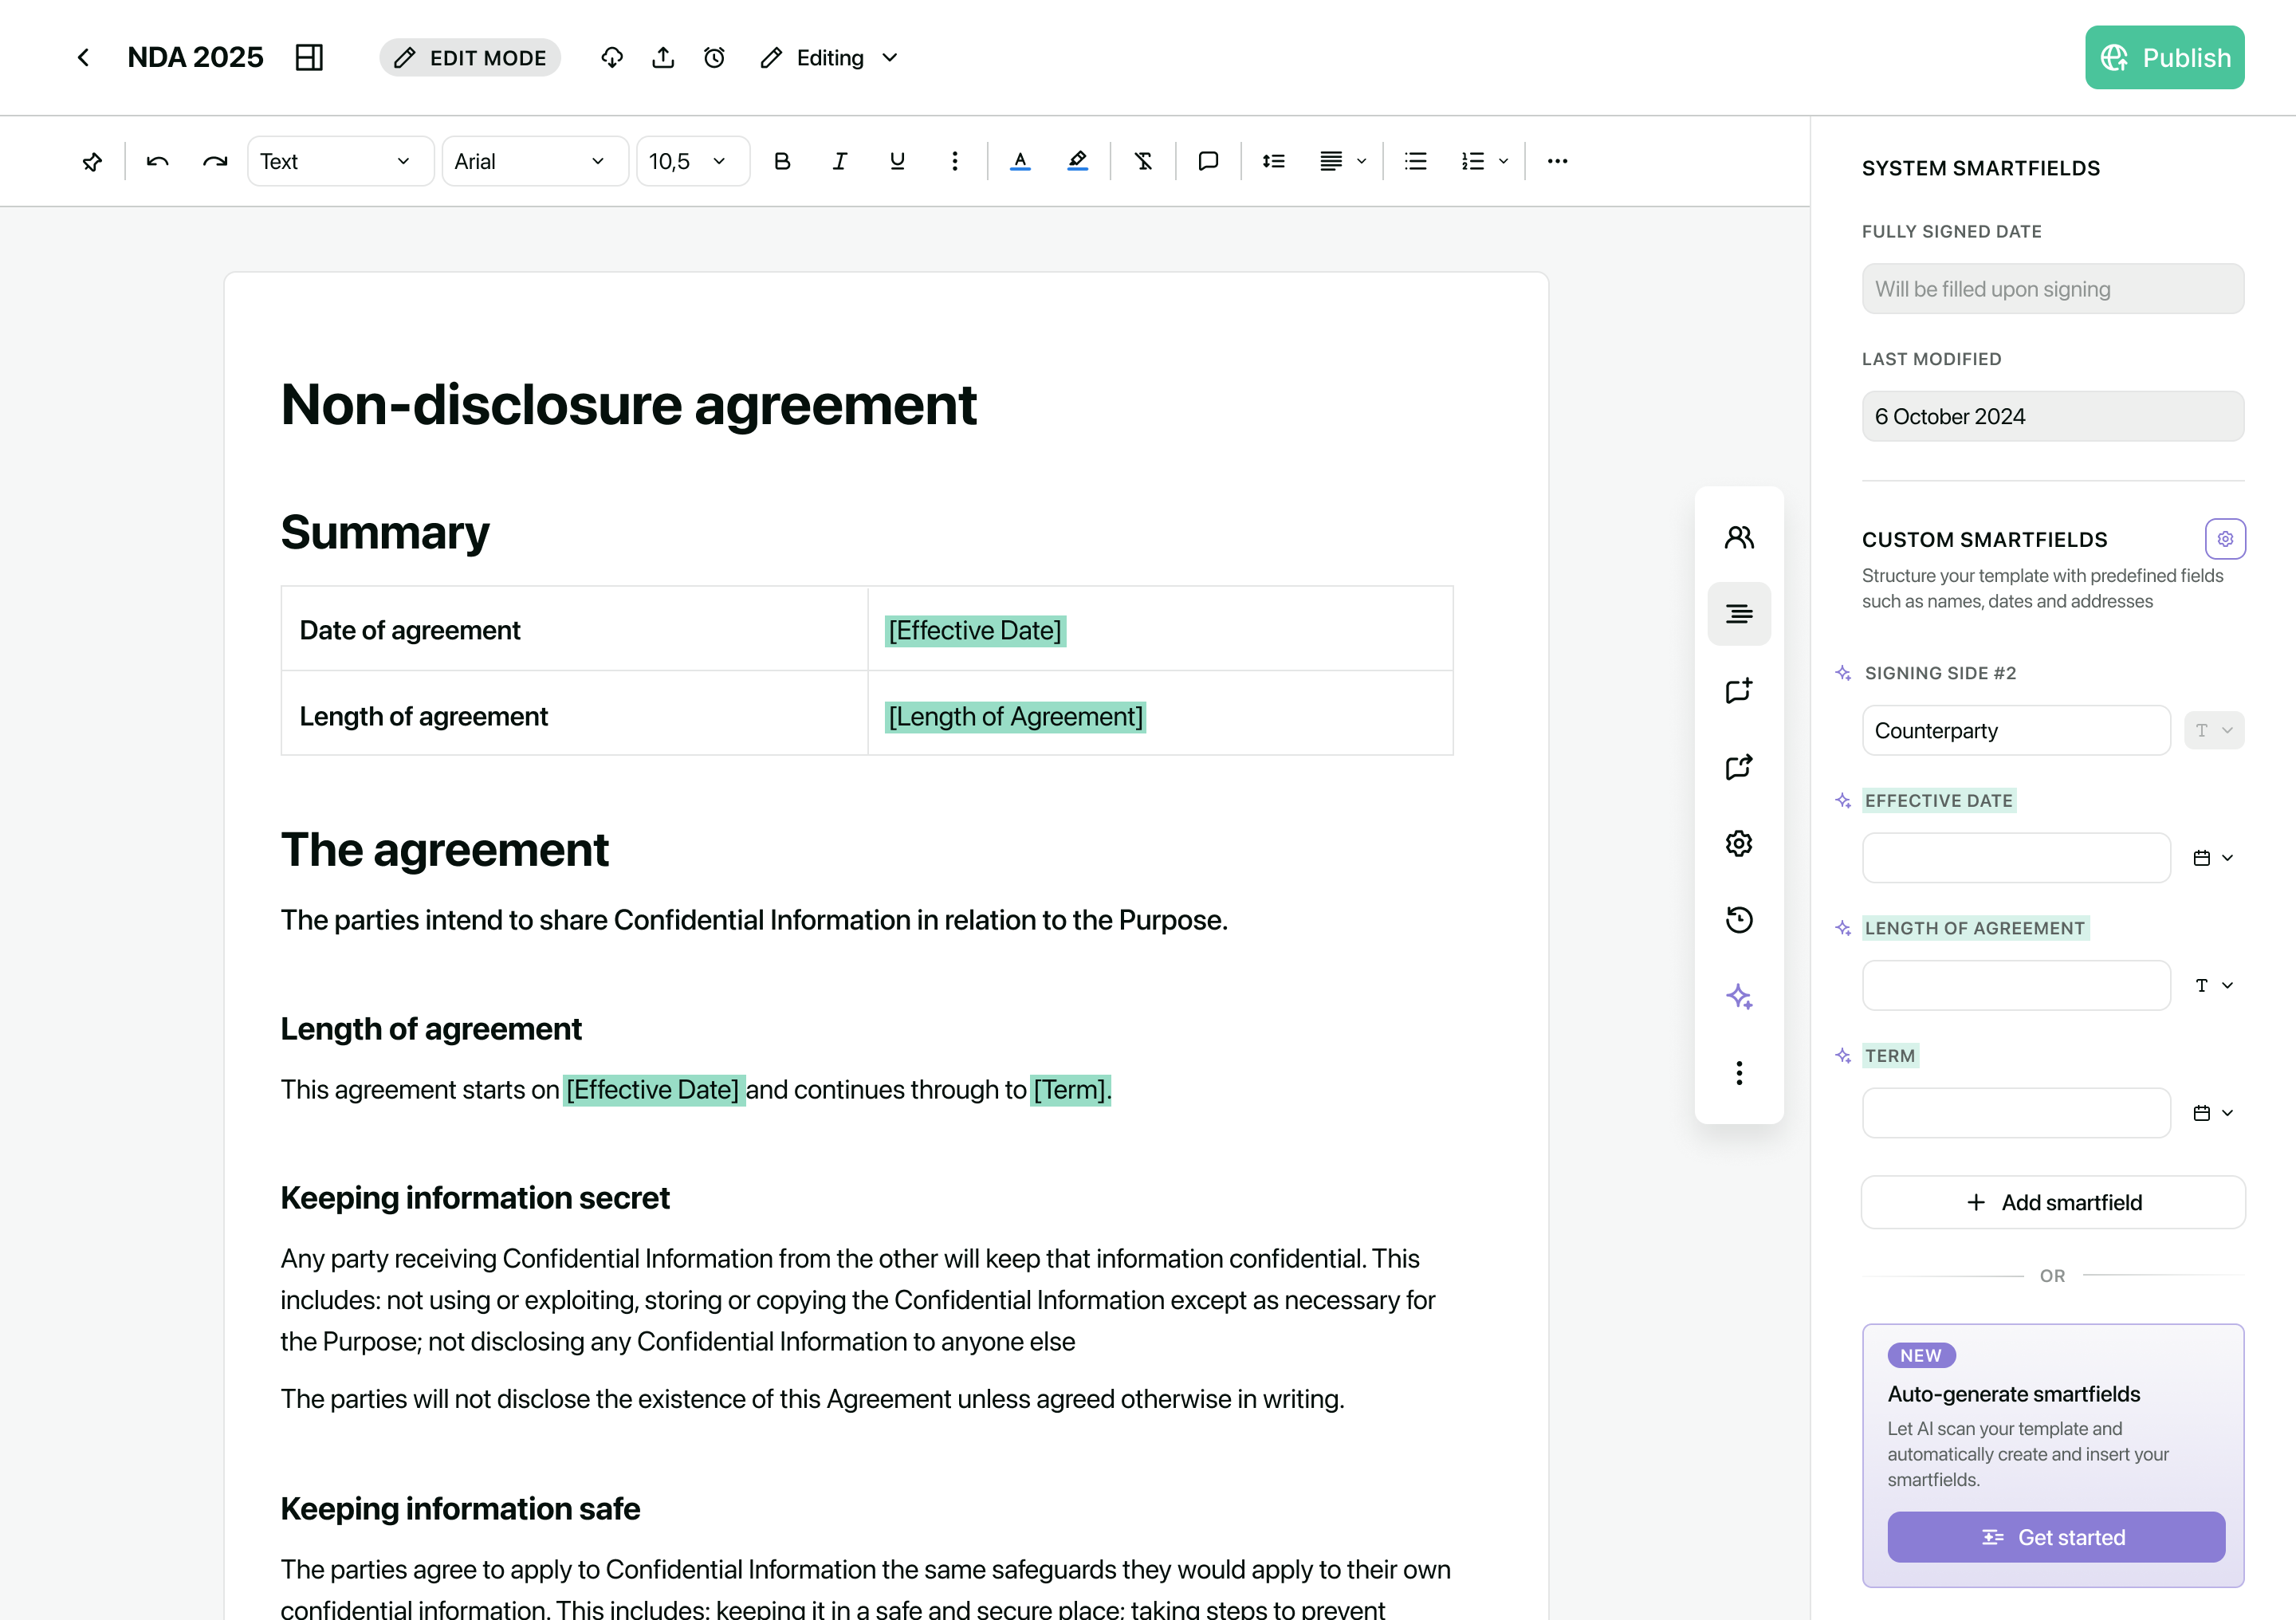Screen dimensions: 2296x1620
Task: Click the Add smartfield button
Action: tap(2053, 1202)
